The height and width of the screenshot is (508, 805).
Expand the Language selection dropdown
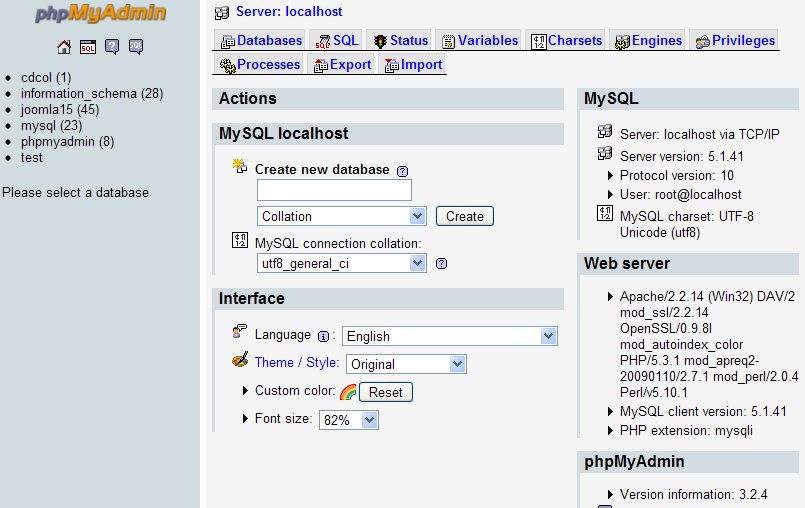tap(450, 336)
